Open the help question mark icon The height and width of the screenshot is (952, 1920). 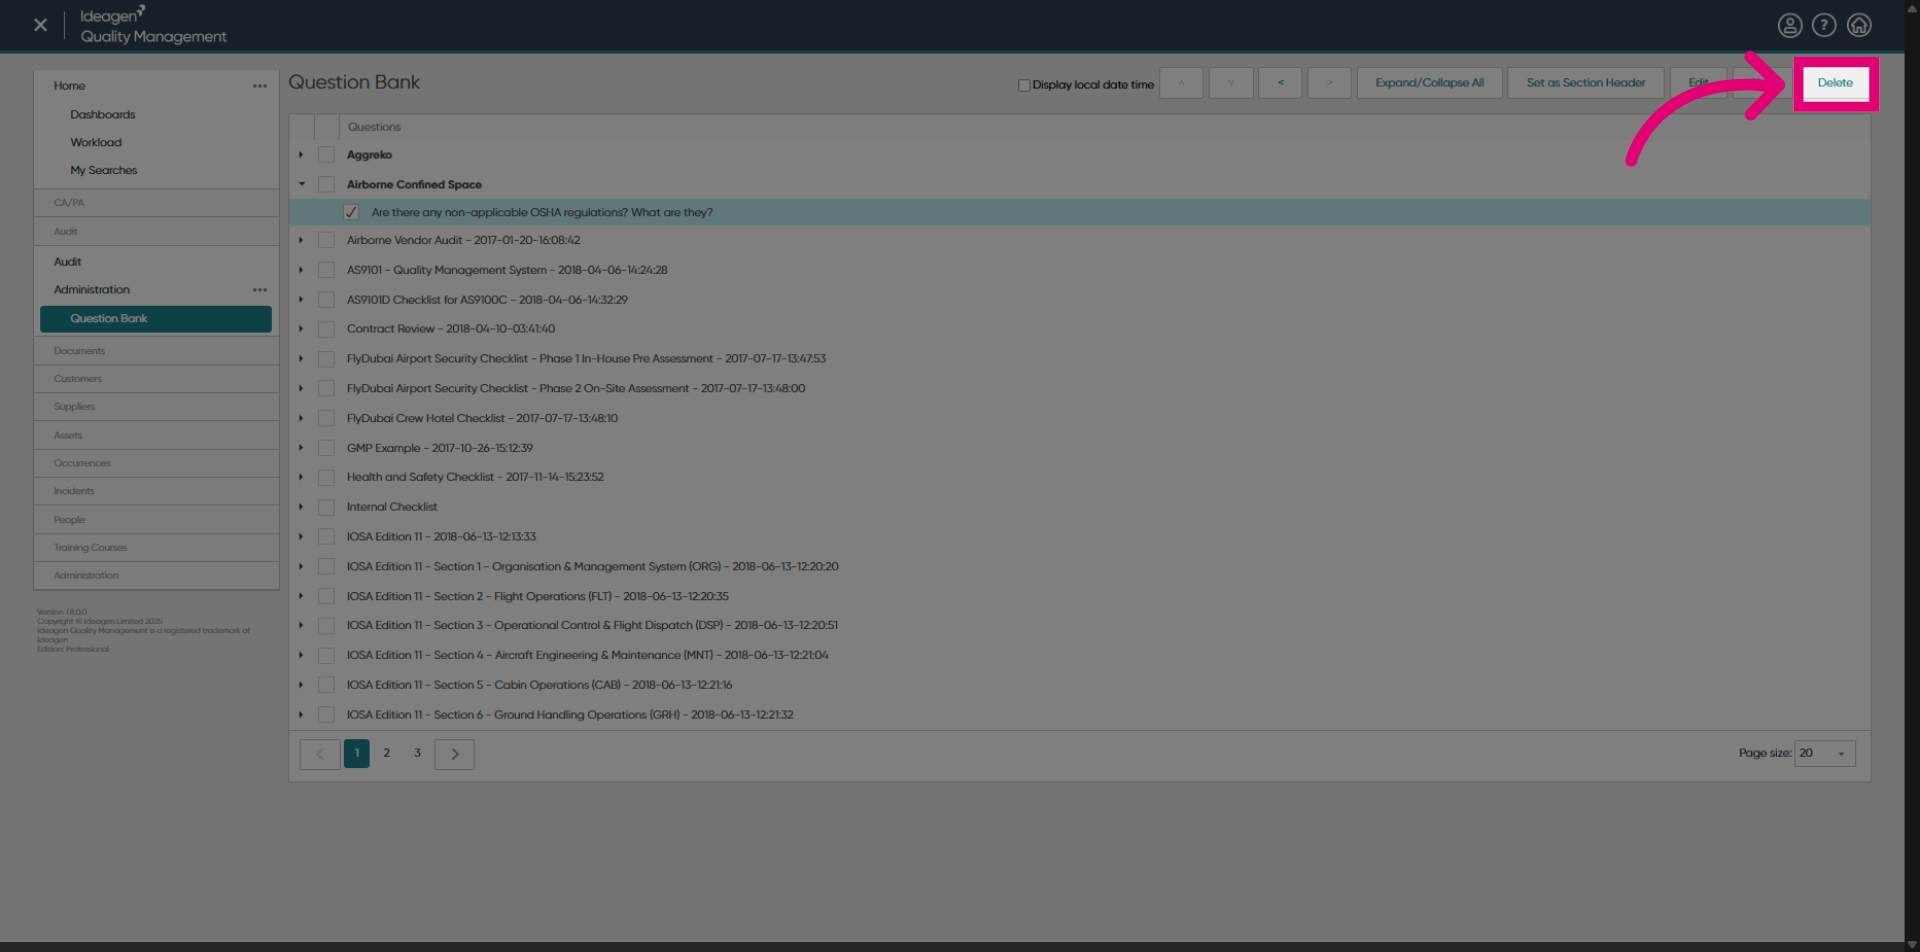[1824, 25]
